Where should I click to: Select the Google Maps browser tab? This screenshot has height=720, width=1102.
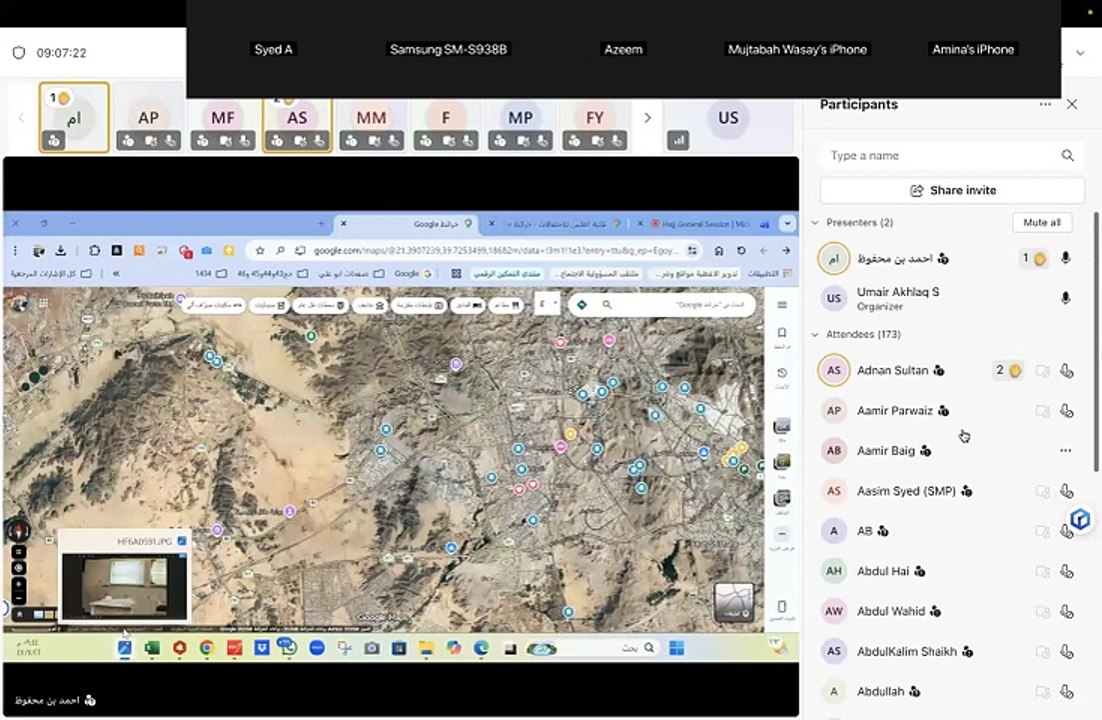tap(408, 224)
